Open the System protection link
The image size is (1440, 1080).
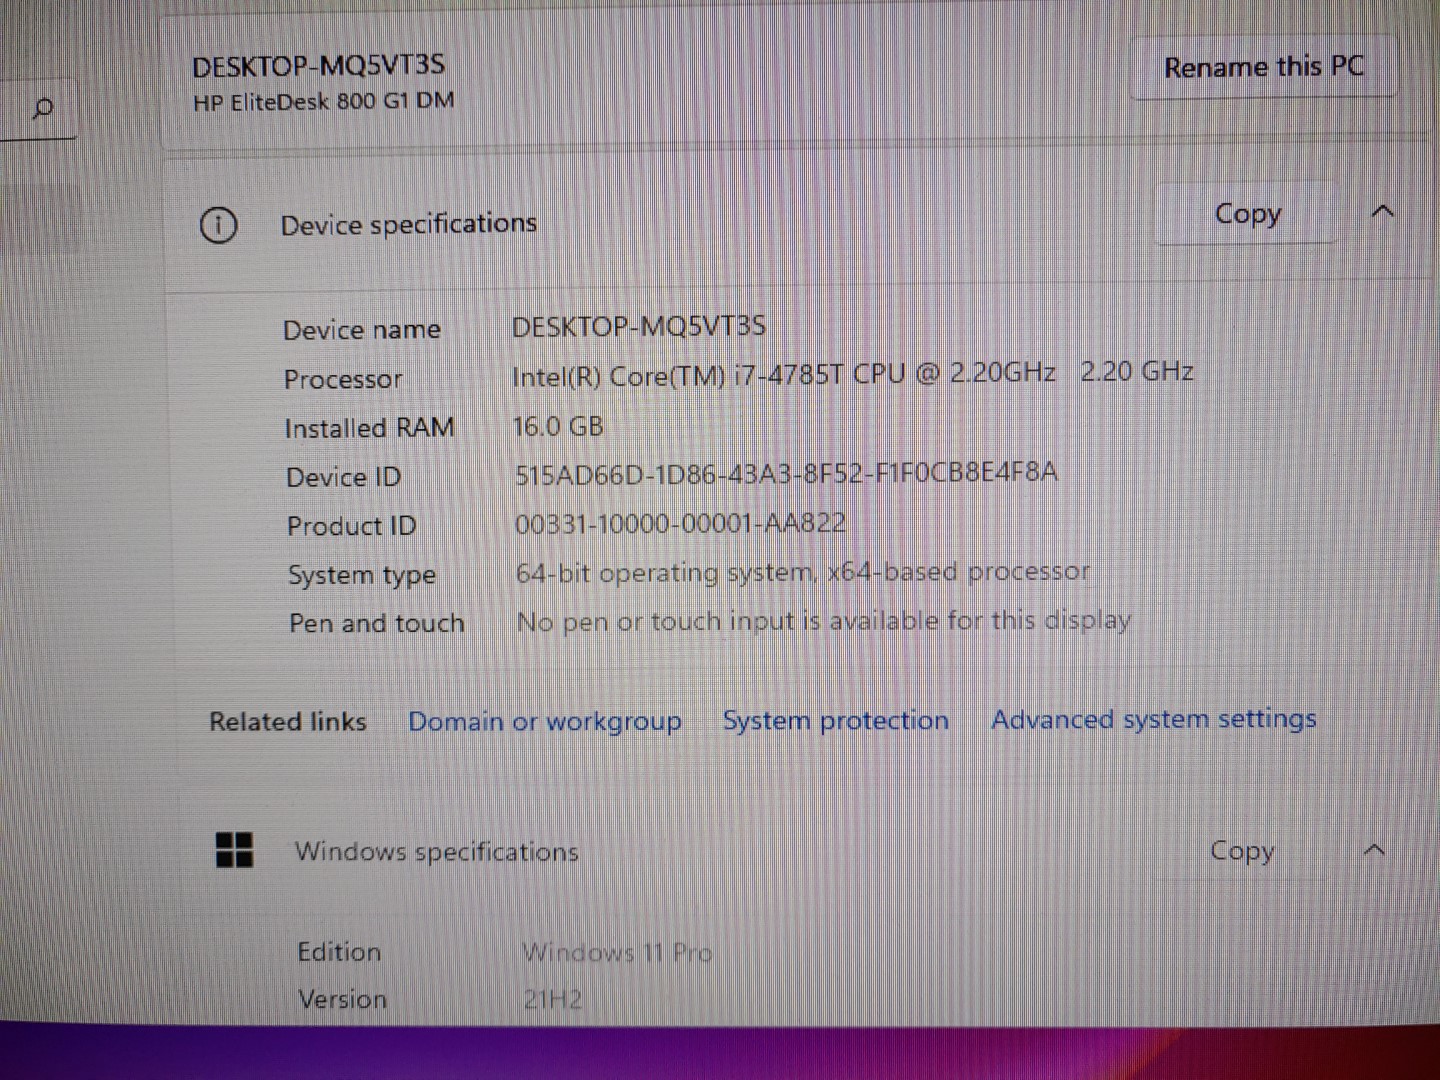click(x=836, y=720)
